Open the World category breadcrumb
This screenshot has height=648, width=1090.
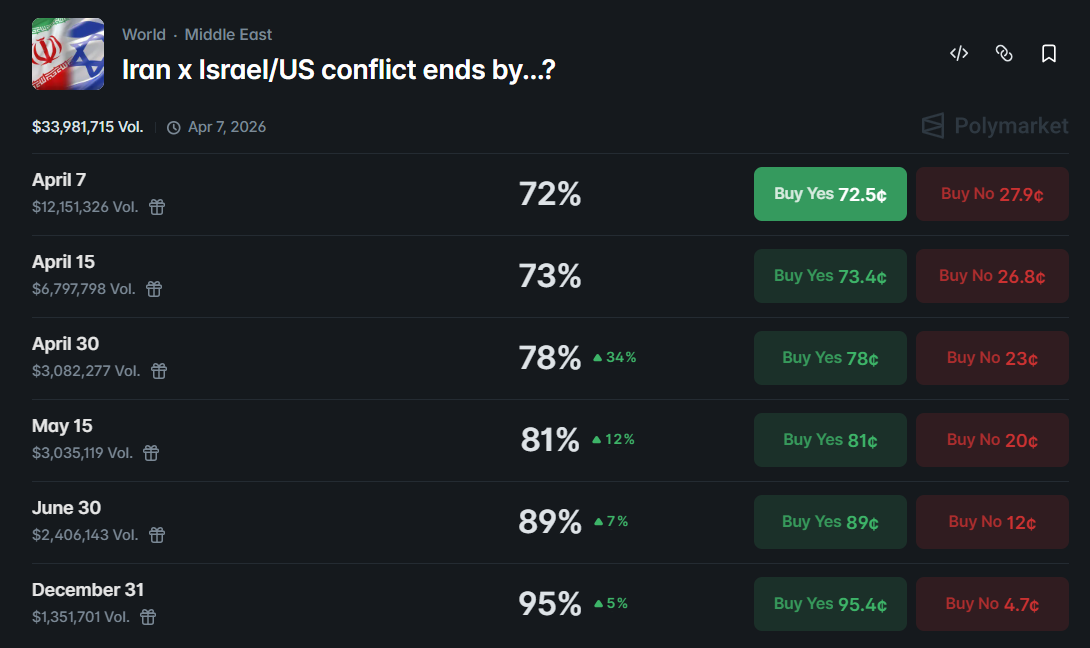click(144, 34)
